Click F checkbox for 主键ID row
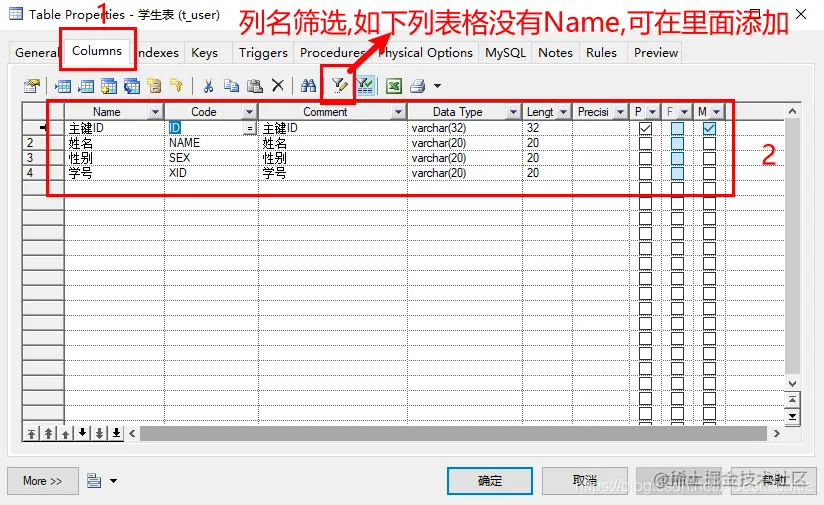 pyautogui.click(x=677, y=128)
